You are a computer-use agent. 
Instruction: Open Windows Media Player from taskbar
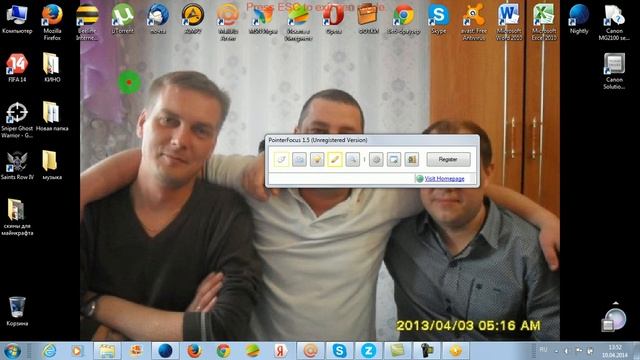pyautogui.click(x=77, y=351)
